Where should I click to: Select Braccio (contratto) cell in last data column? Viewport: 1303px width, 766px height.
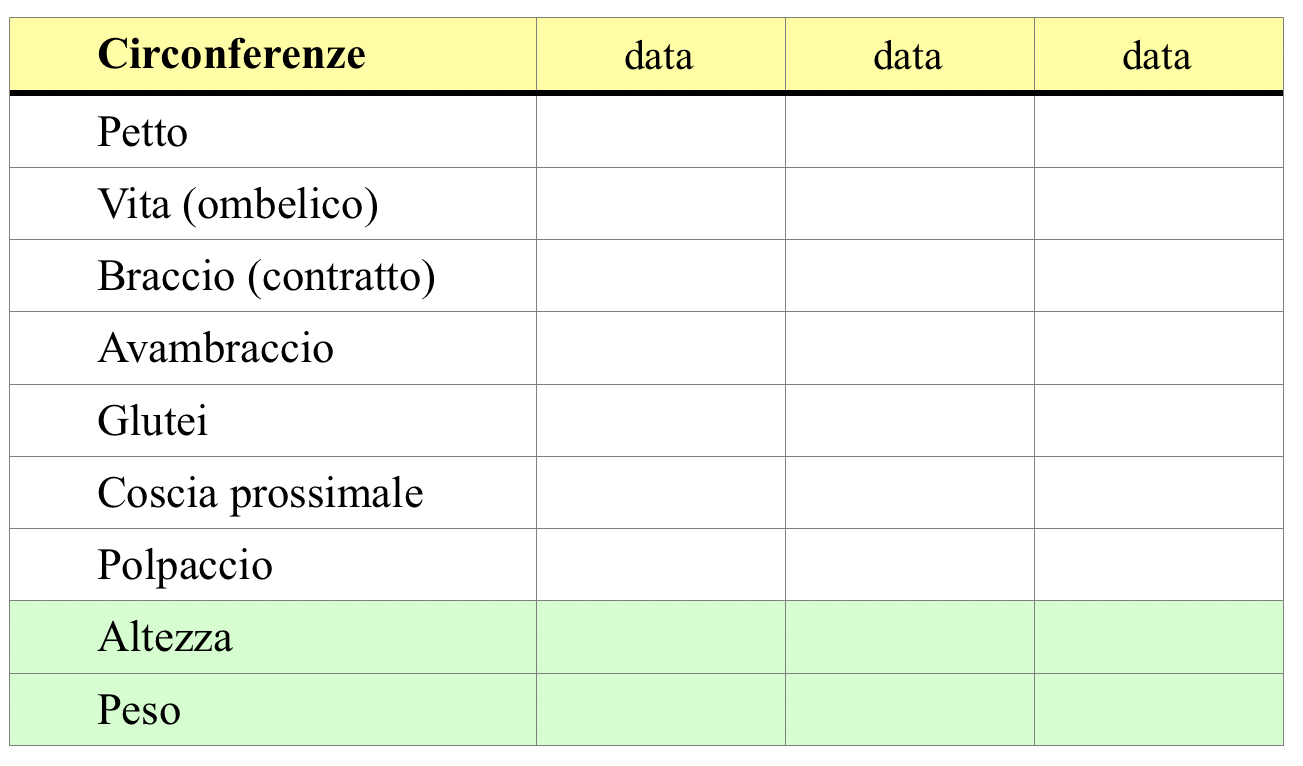1158,276
